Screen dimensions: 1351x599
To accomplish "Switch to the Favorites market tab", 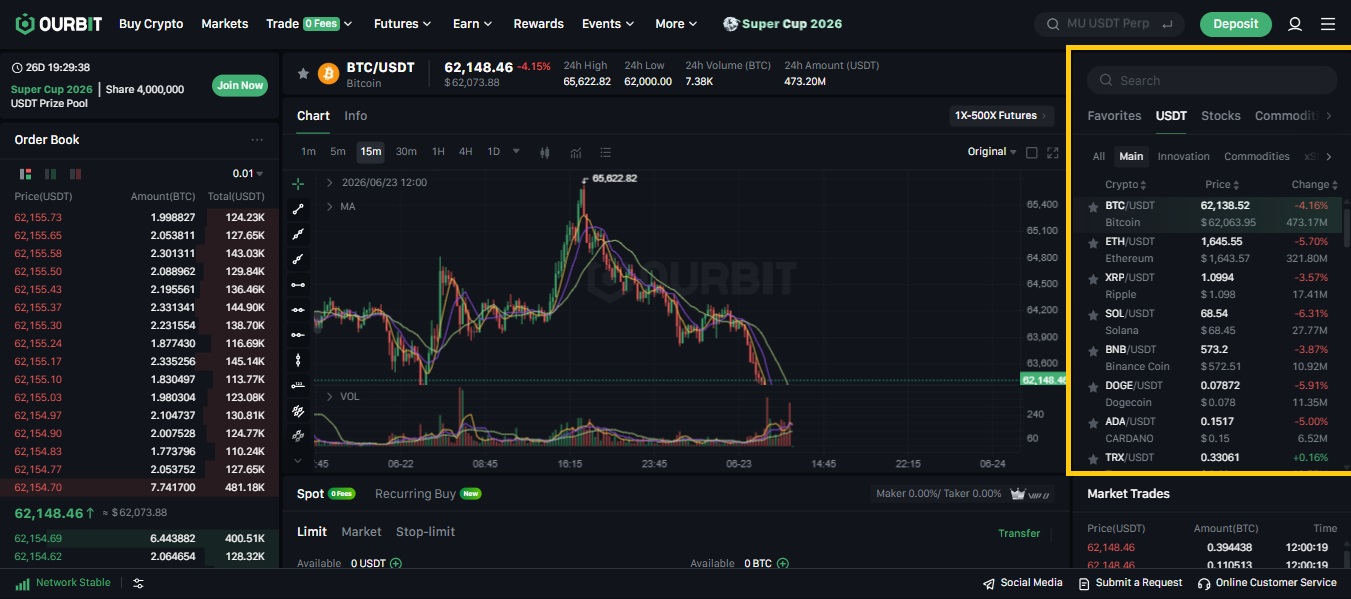I will coord(1114,116).
